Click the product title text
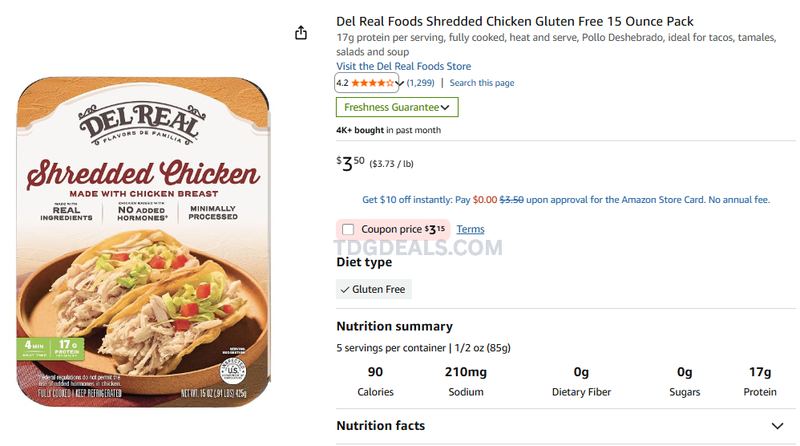The height and width of the screenshot is (446, 800). (514, 21)
